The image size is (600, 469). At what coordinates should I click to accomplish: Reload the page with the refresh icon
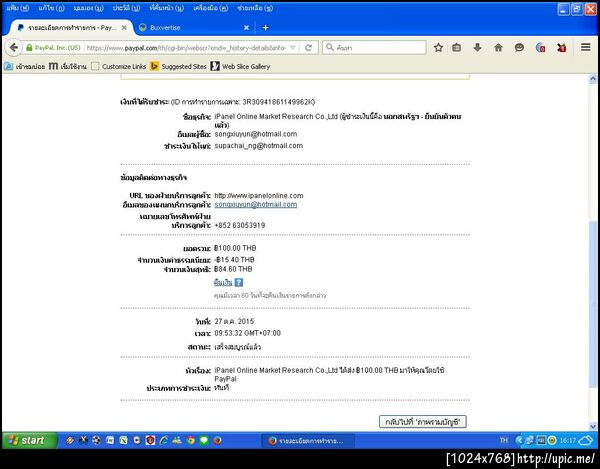click(308, 48)
